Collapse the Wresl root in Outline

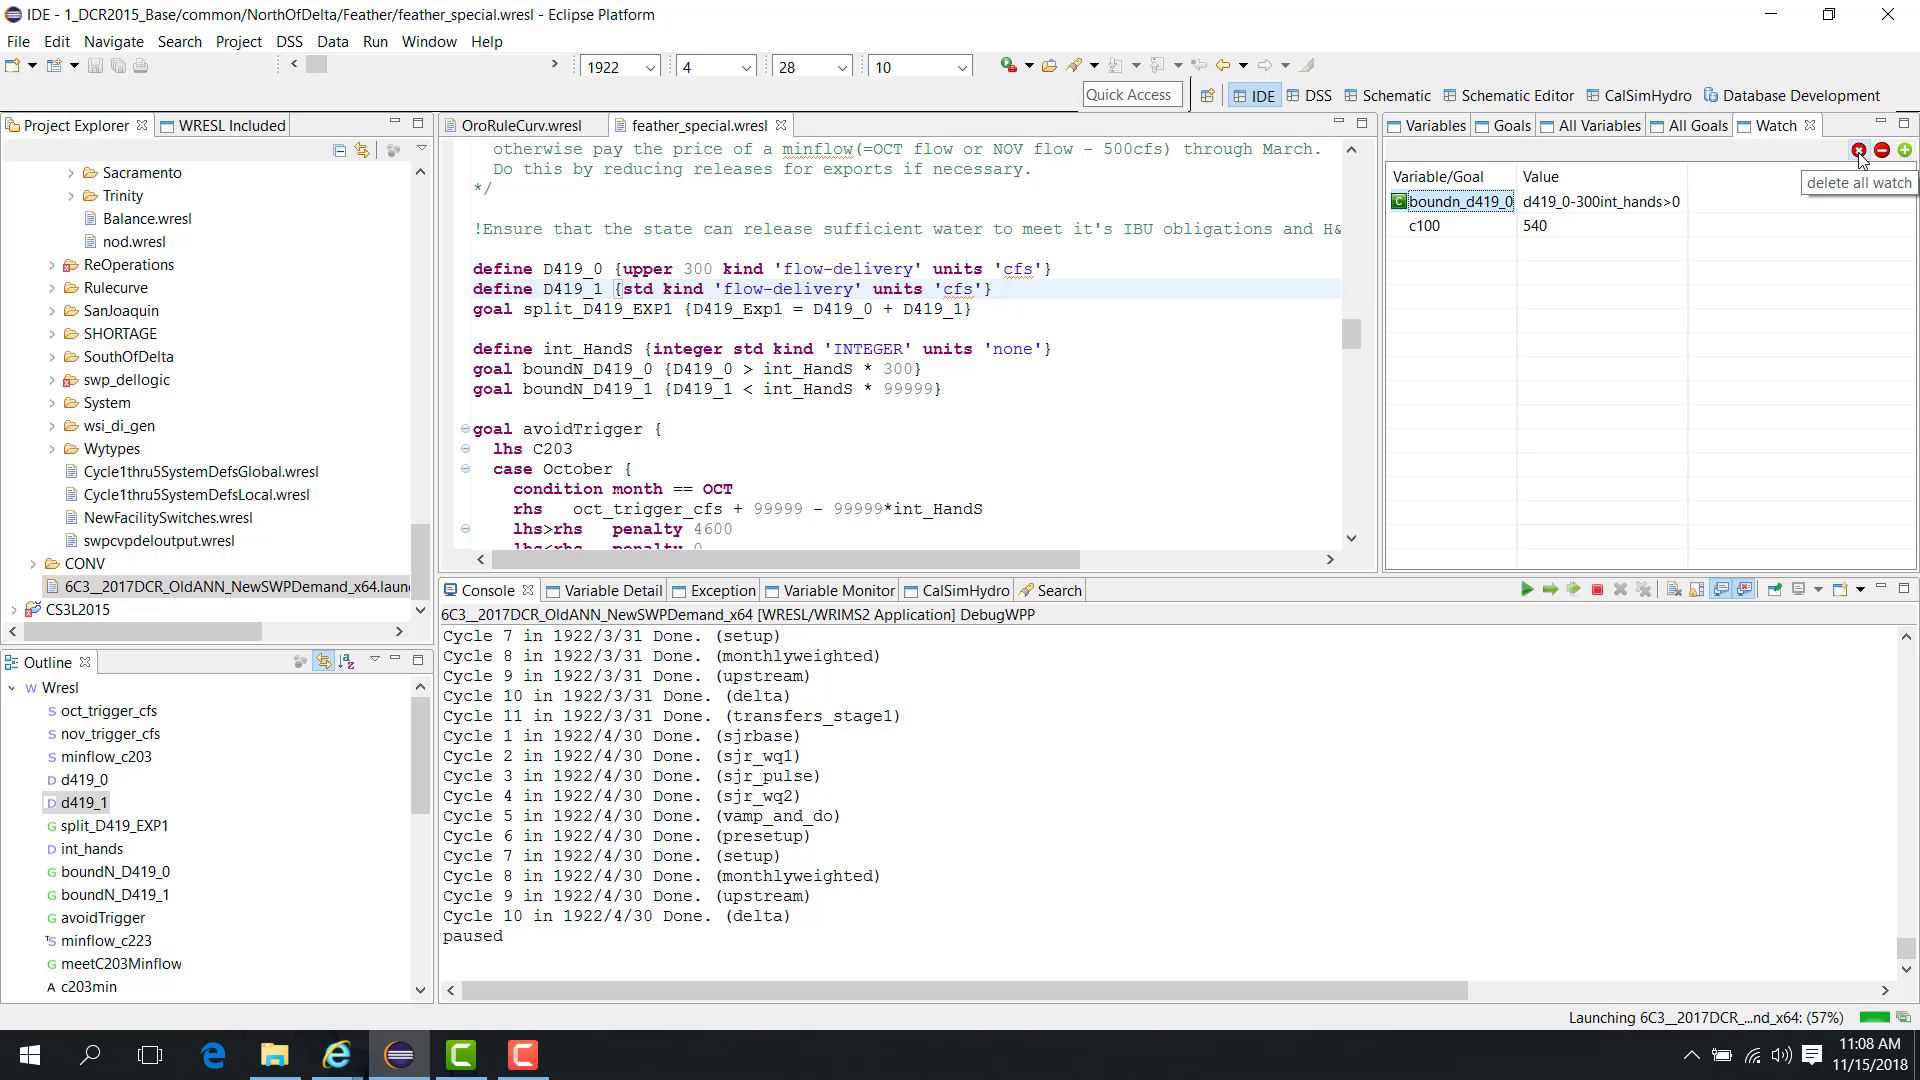point(12,688)
